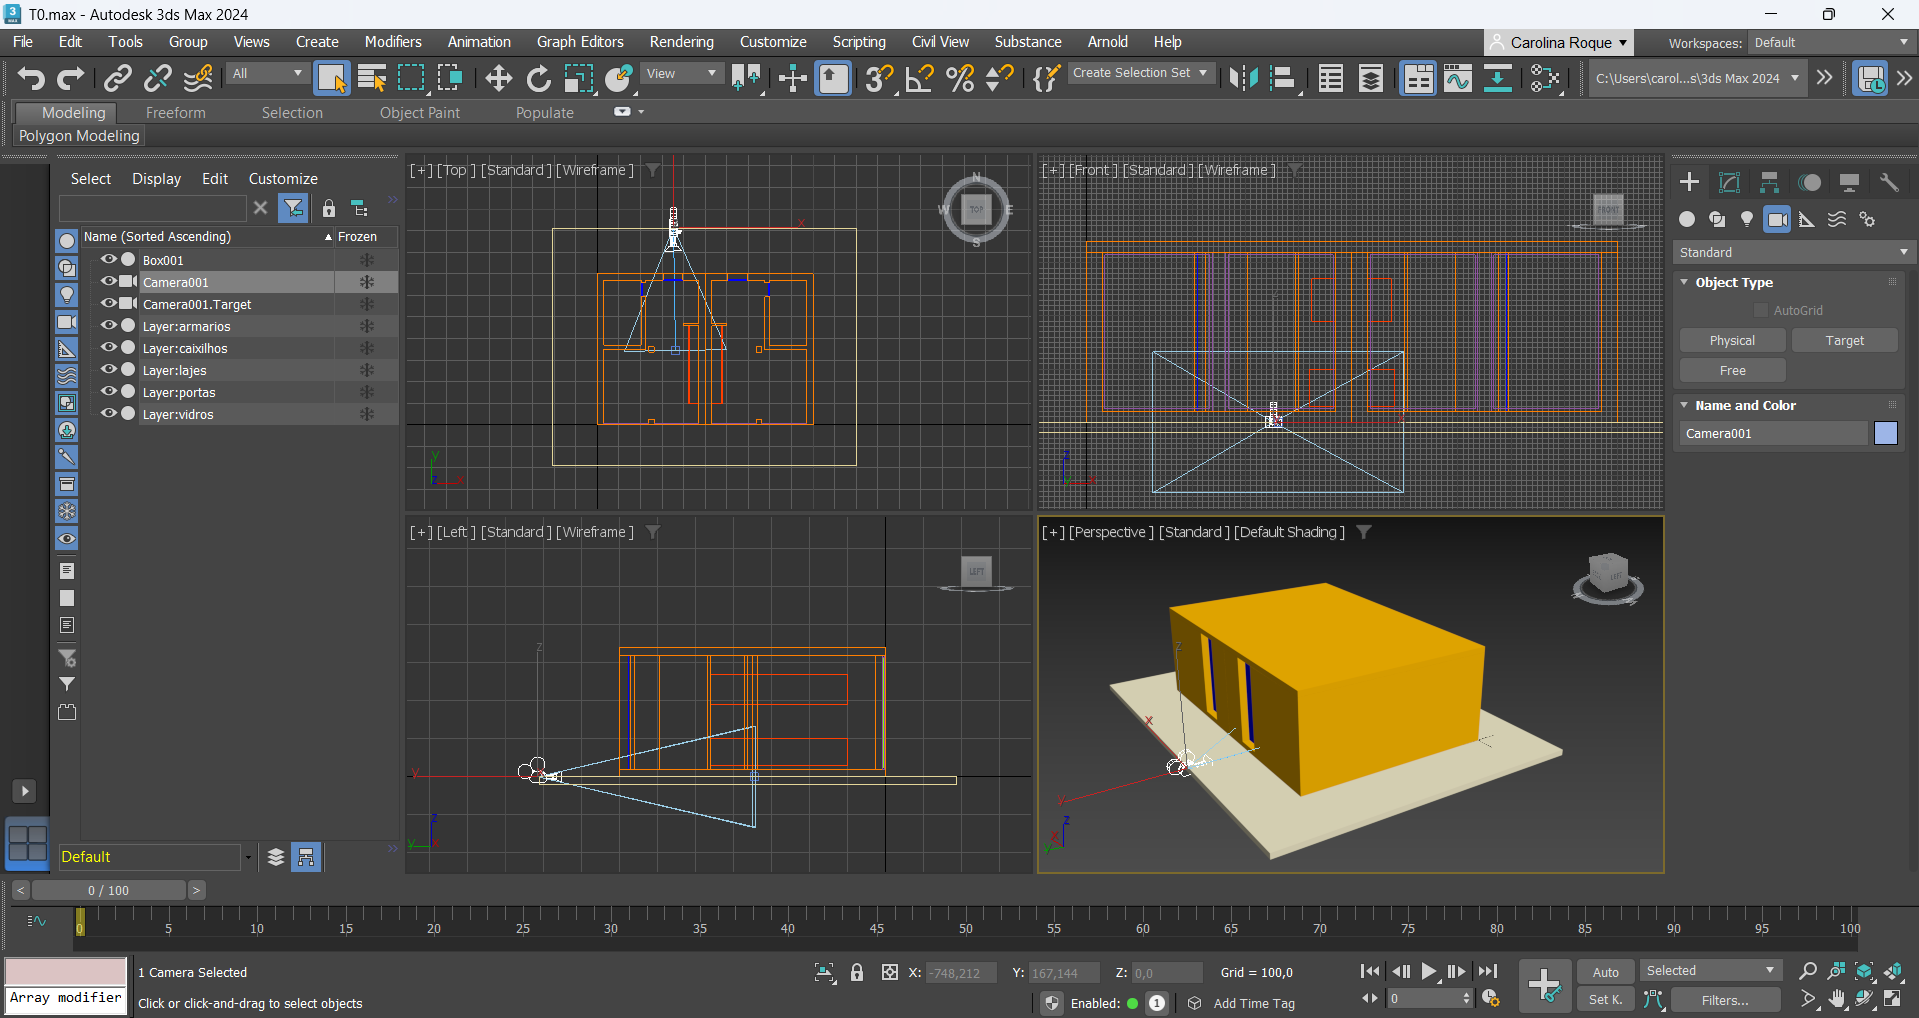Expand the Create Selection Set dropdown
The height and width of the screenshot is (1018, 1919).
click(1202, 73)
